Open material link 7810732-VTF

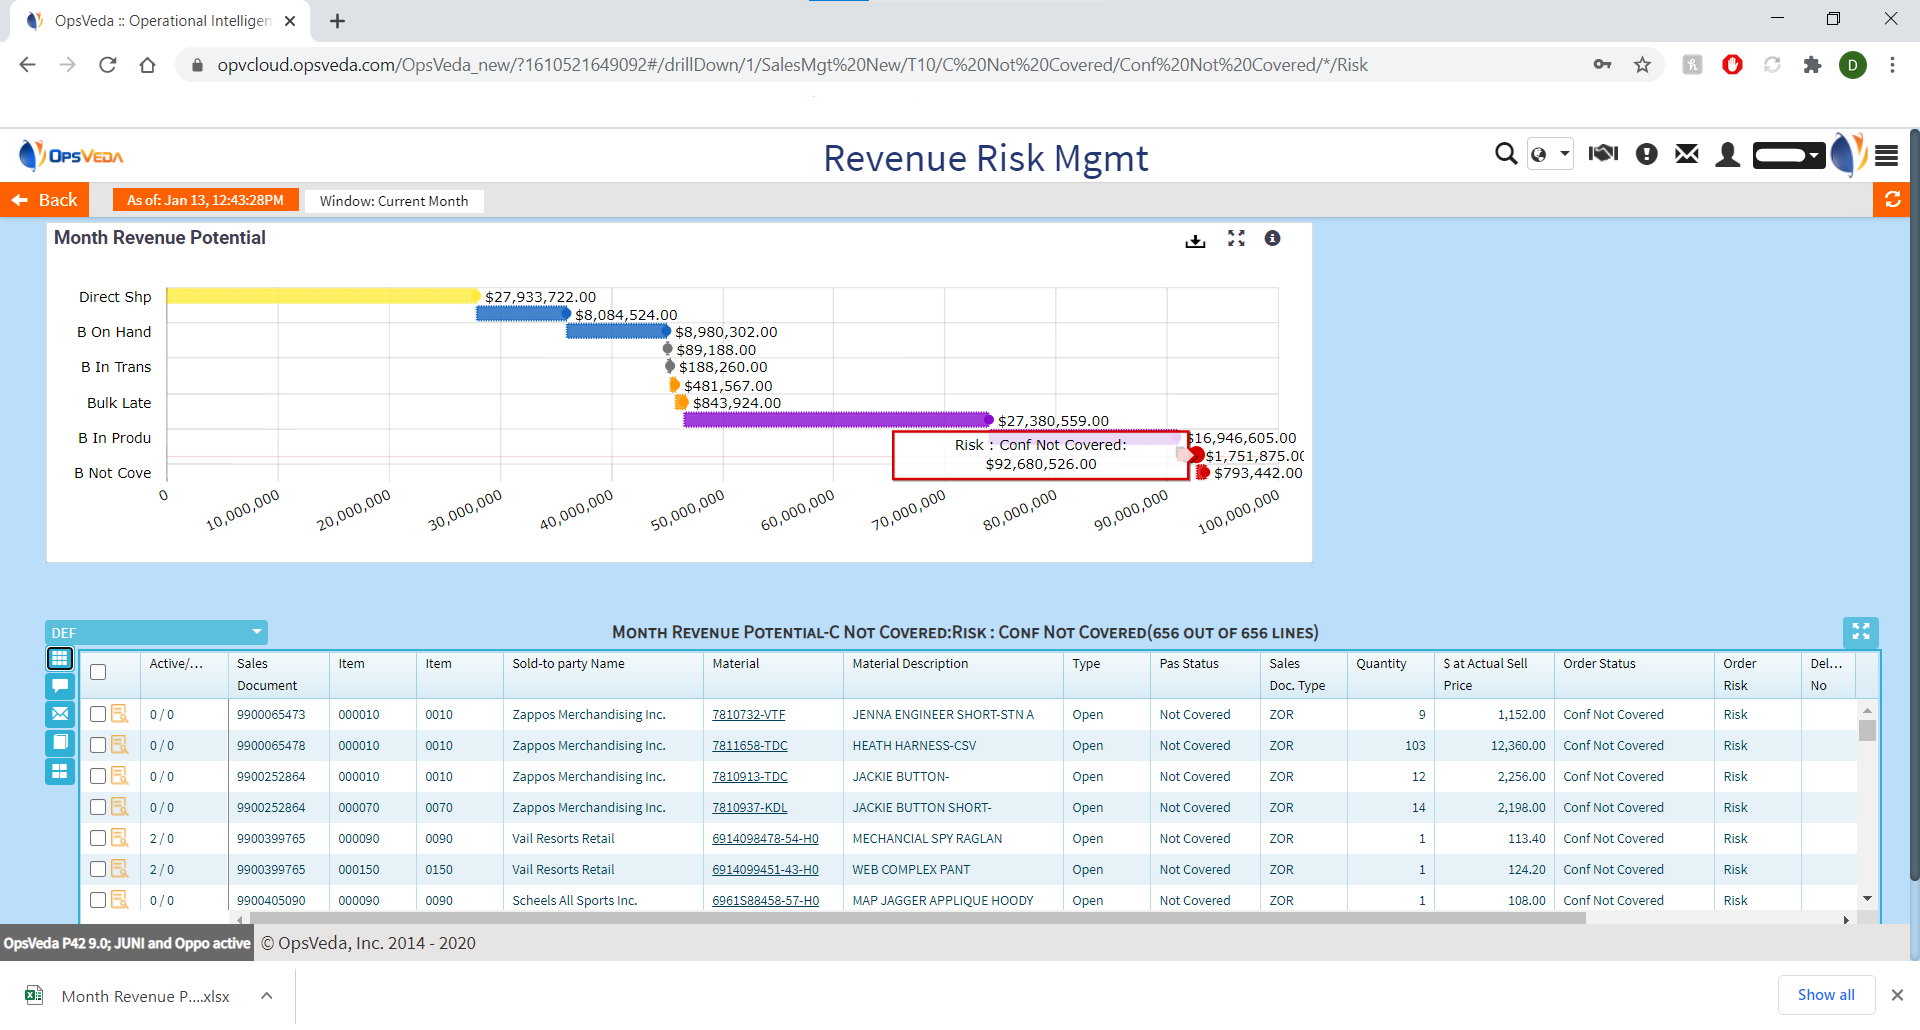[748, 715]
